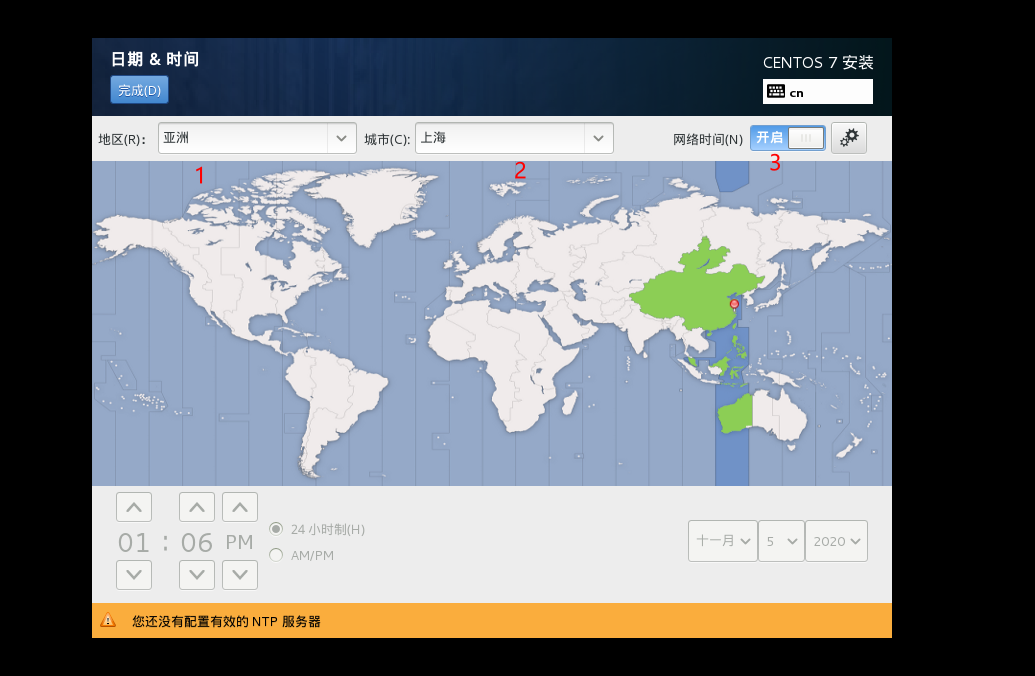This screenshot has width=1035, height=676.
Task: Select the AM/PM time format radio button
Action: point(275,554)
